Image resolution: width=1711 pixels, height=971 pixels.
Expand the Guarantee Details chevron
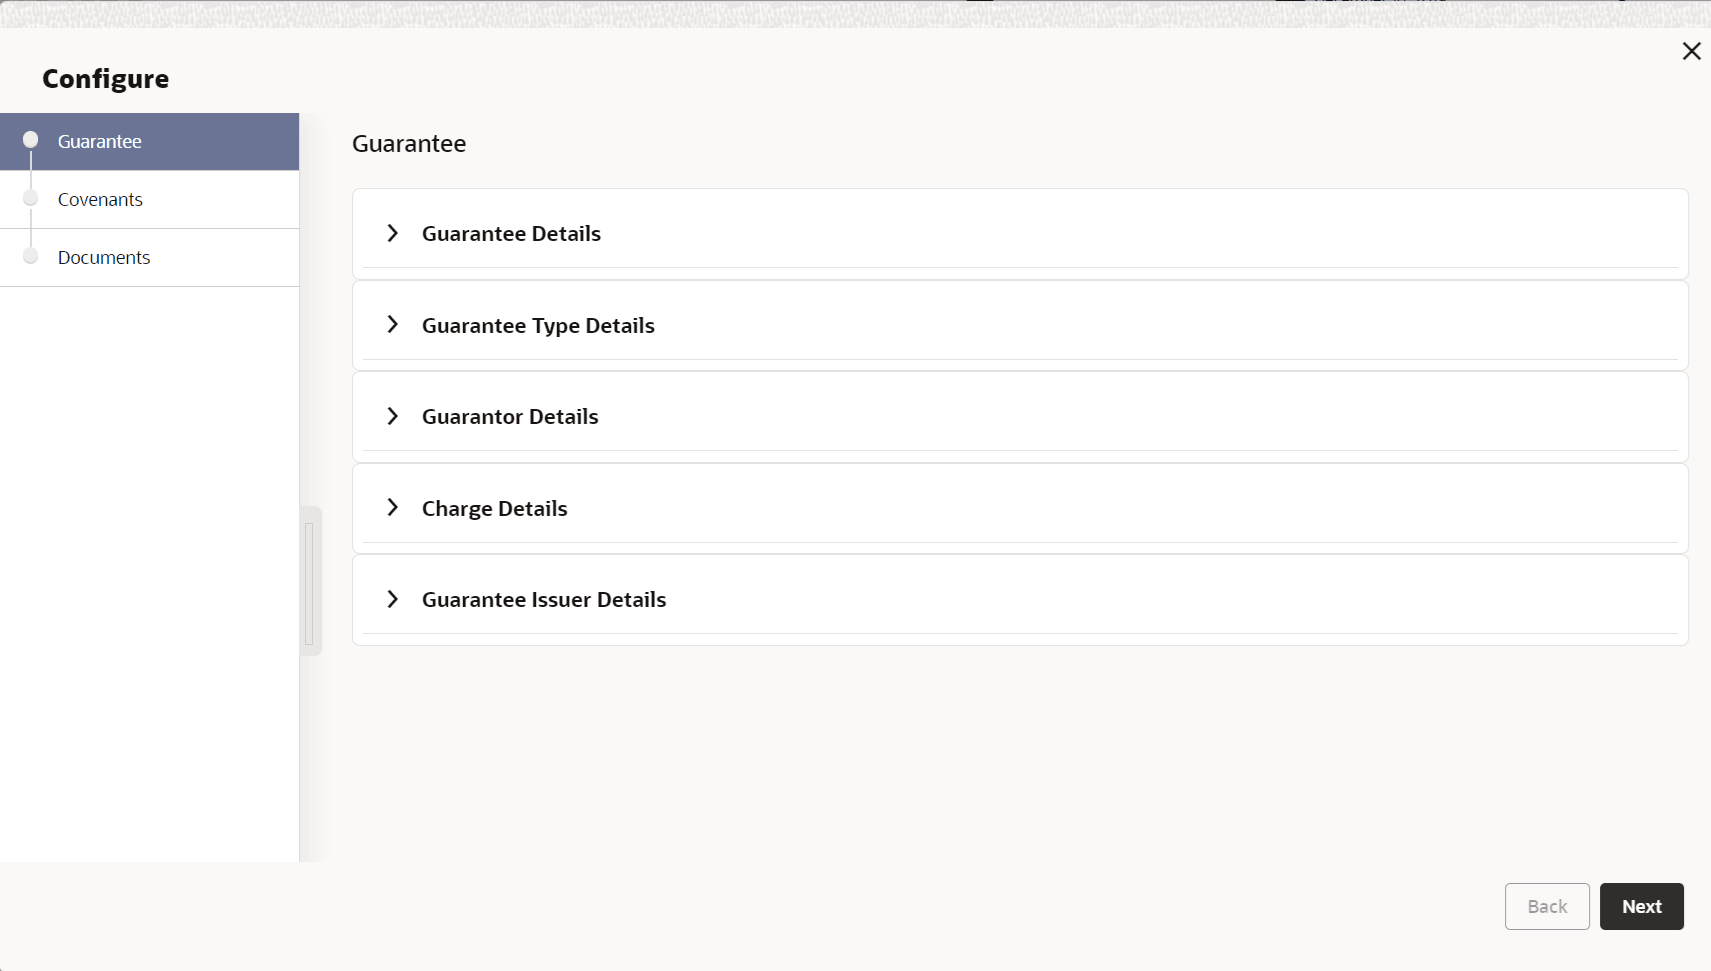point(393,233)
